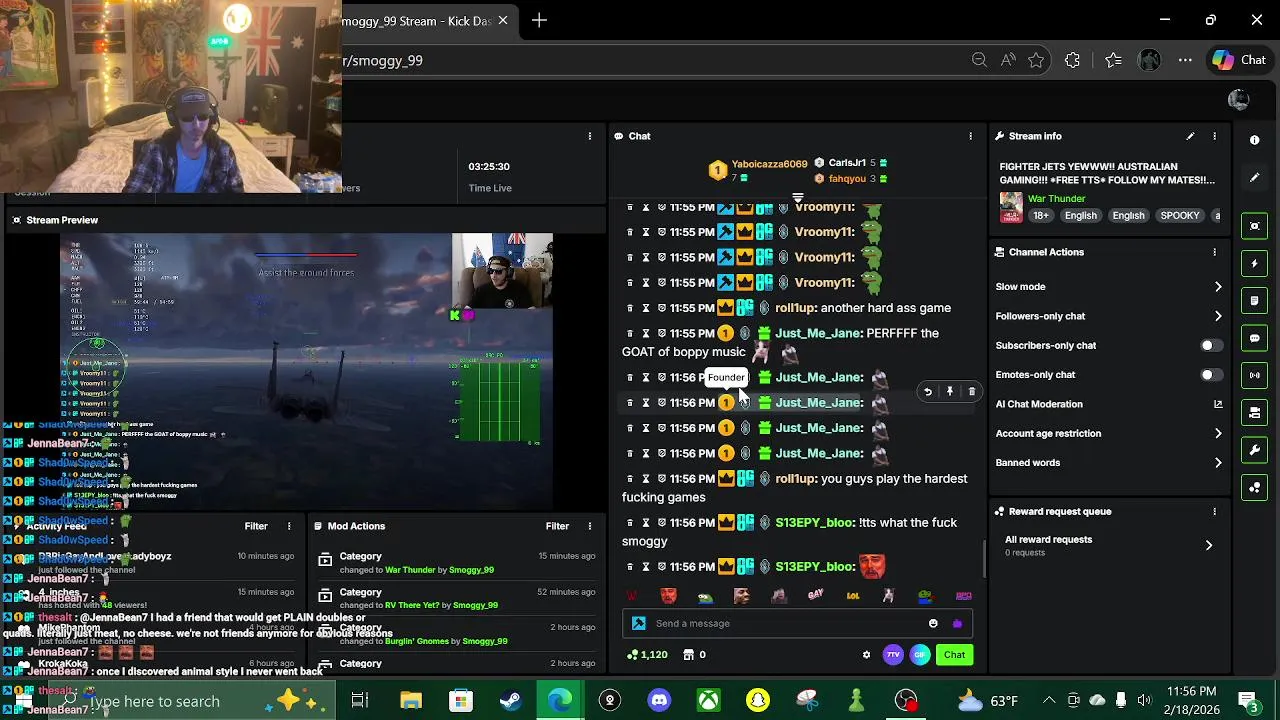The height and width of the screenshot is (720, 1280).
Task: Open AI Chat Moderation external link icon
Action: click(1218, 404)
